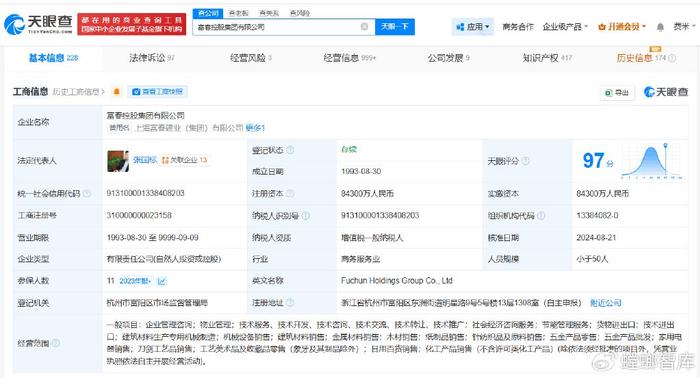
Task: Click the help icon next to 注册资本
Action: [x=290, y=193]
